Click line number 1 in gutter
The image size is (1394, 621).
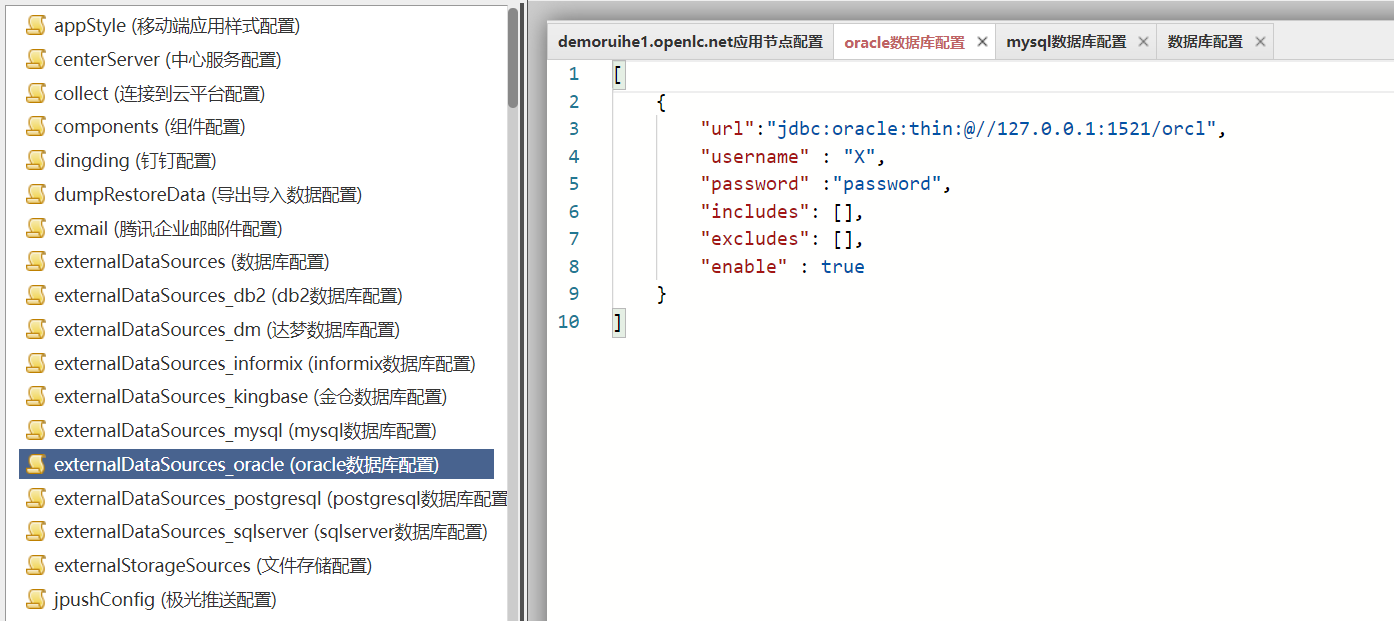(573, 74)
